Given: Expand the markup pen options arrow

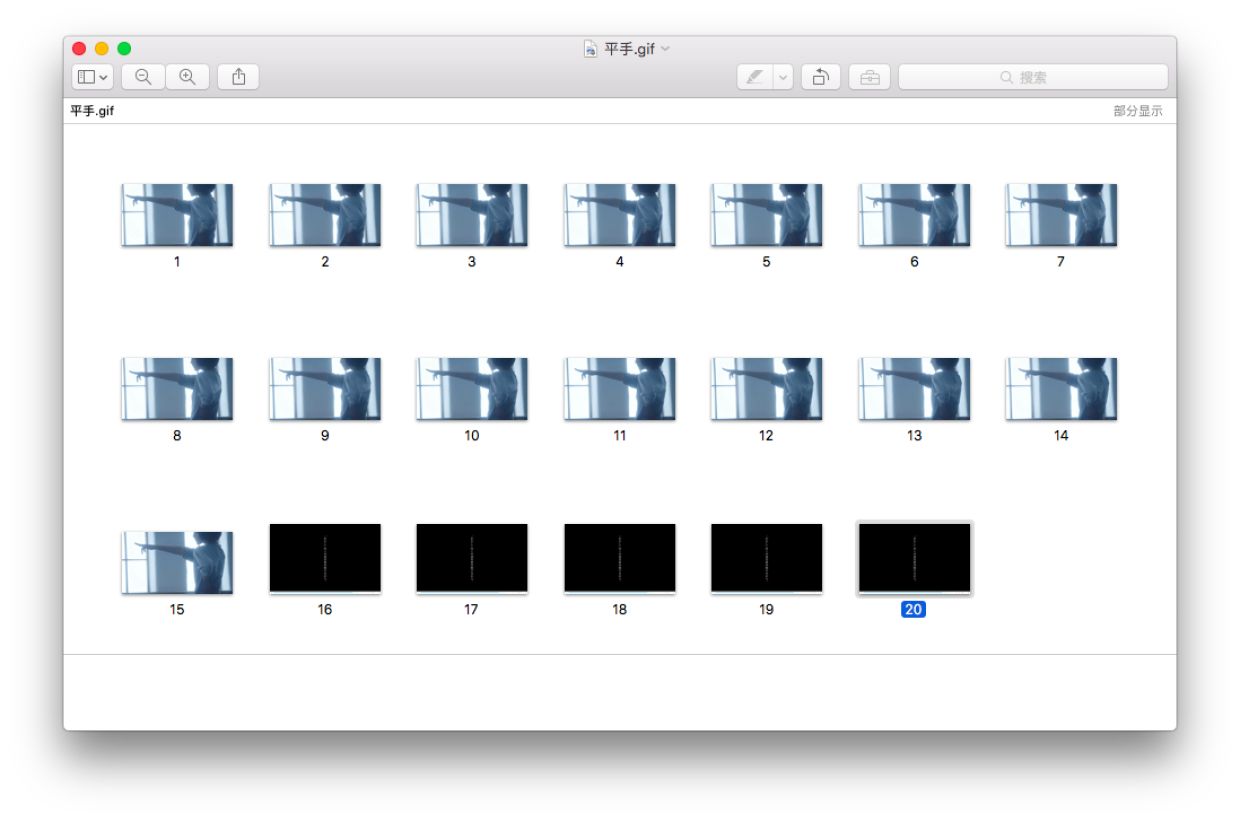Looking at the screenshot, I should point(783,77).
